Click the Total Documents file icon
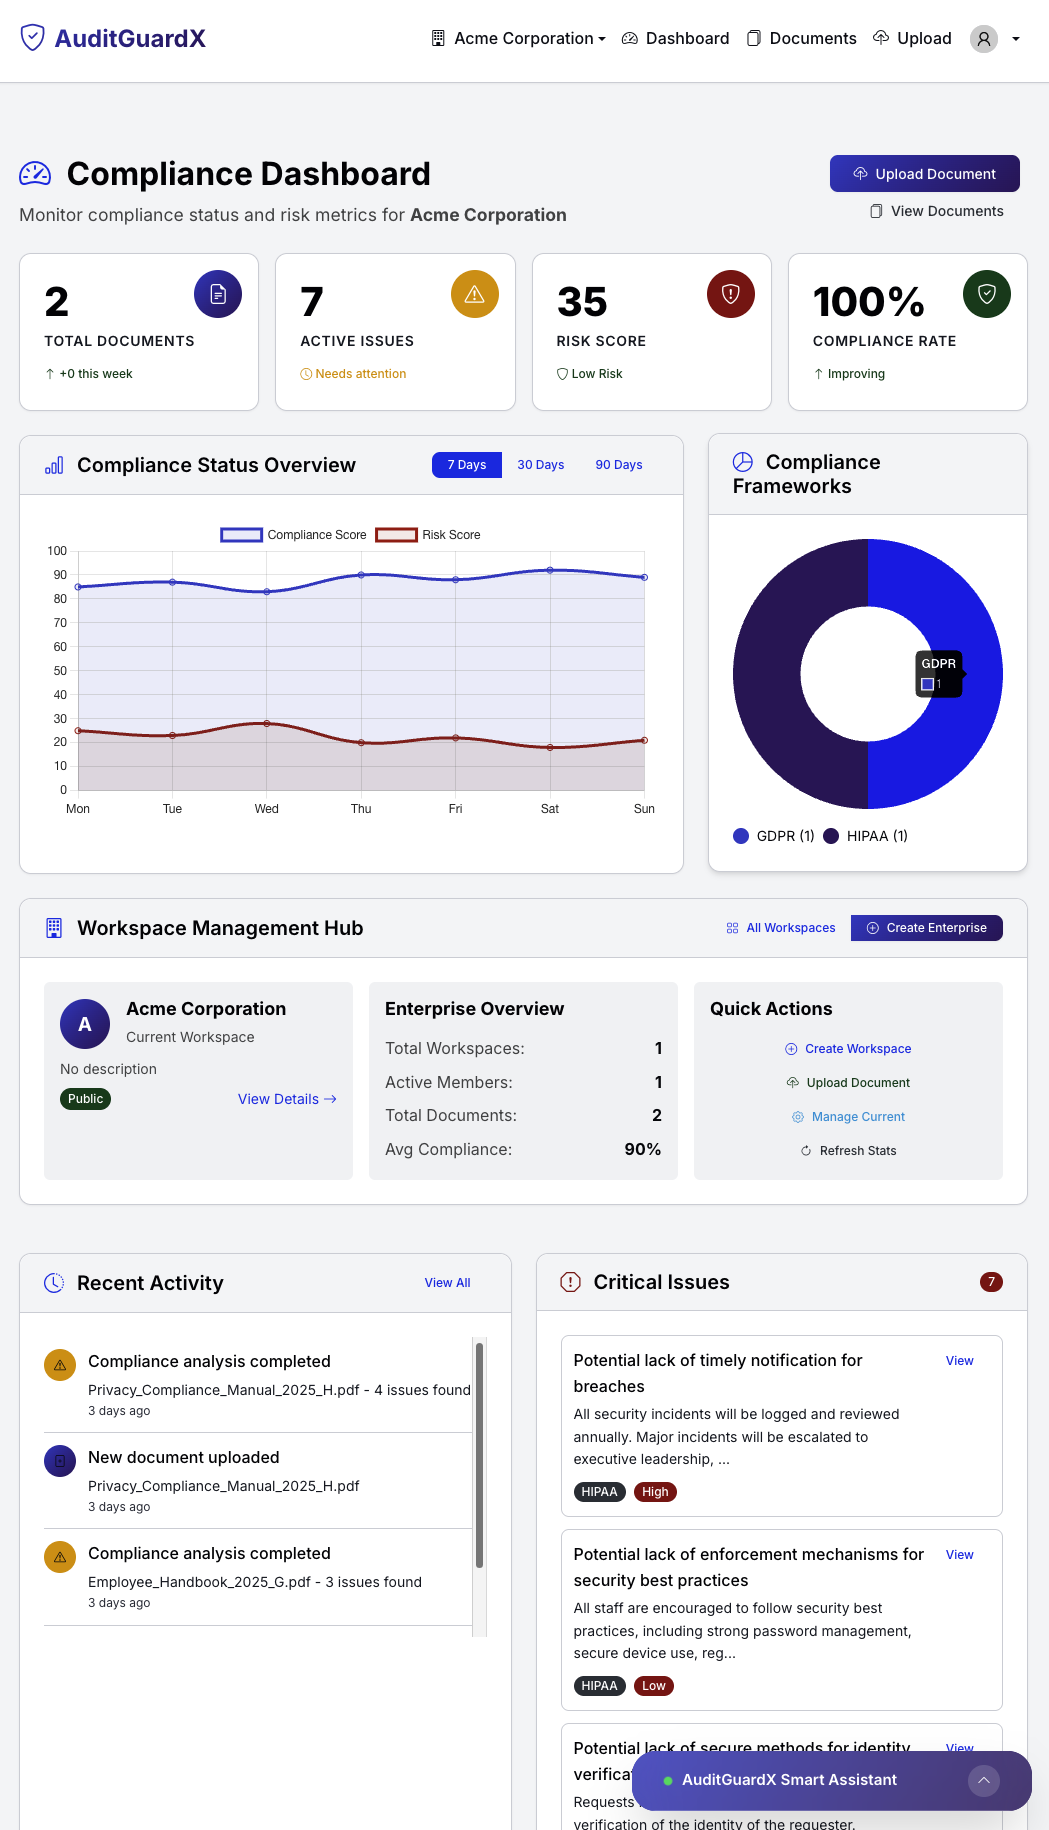1049x1830 pixels. [218, 294]
